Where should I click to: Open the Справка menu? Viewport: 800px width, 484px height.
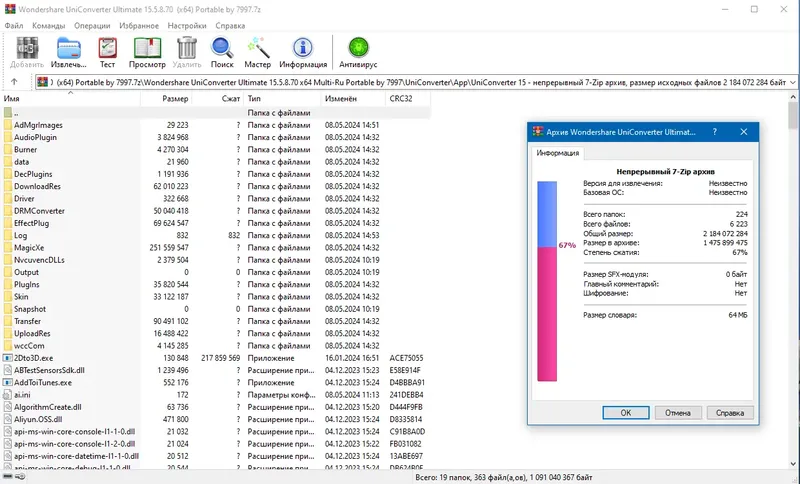click(x=230, y=26)
